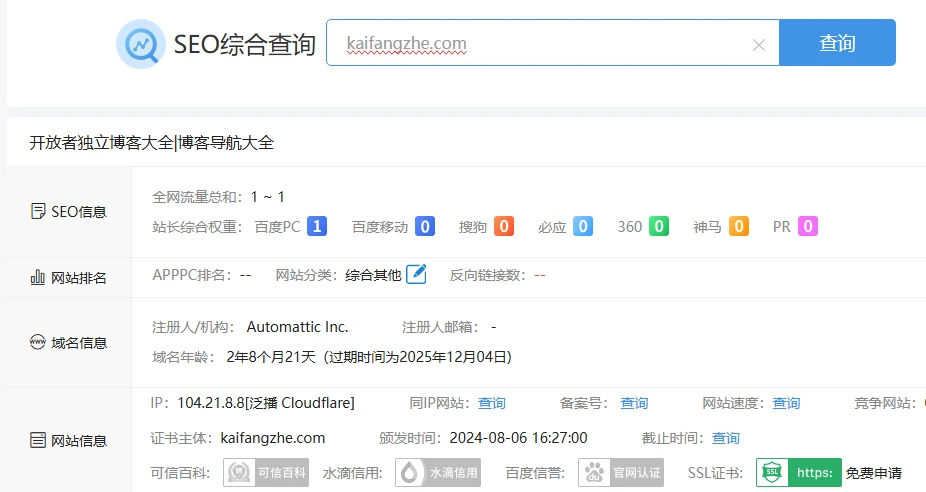The height and width of the screenshot is (492, 926).
Task: Click the kaifangzhe.com domain input field
Action: tap(540, 44)
